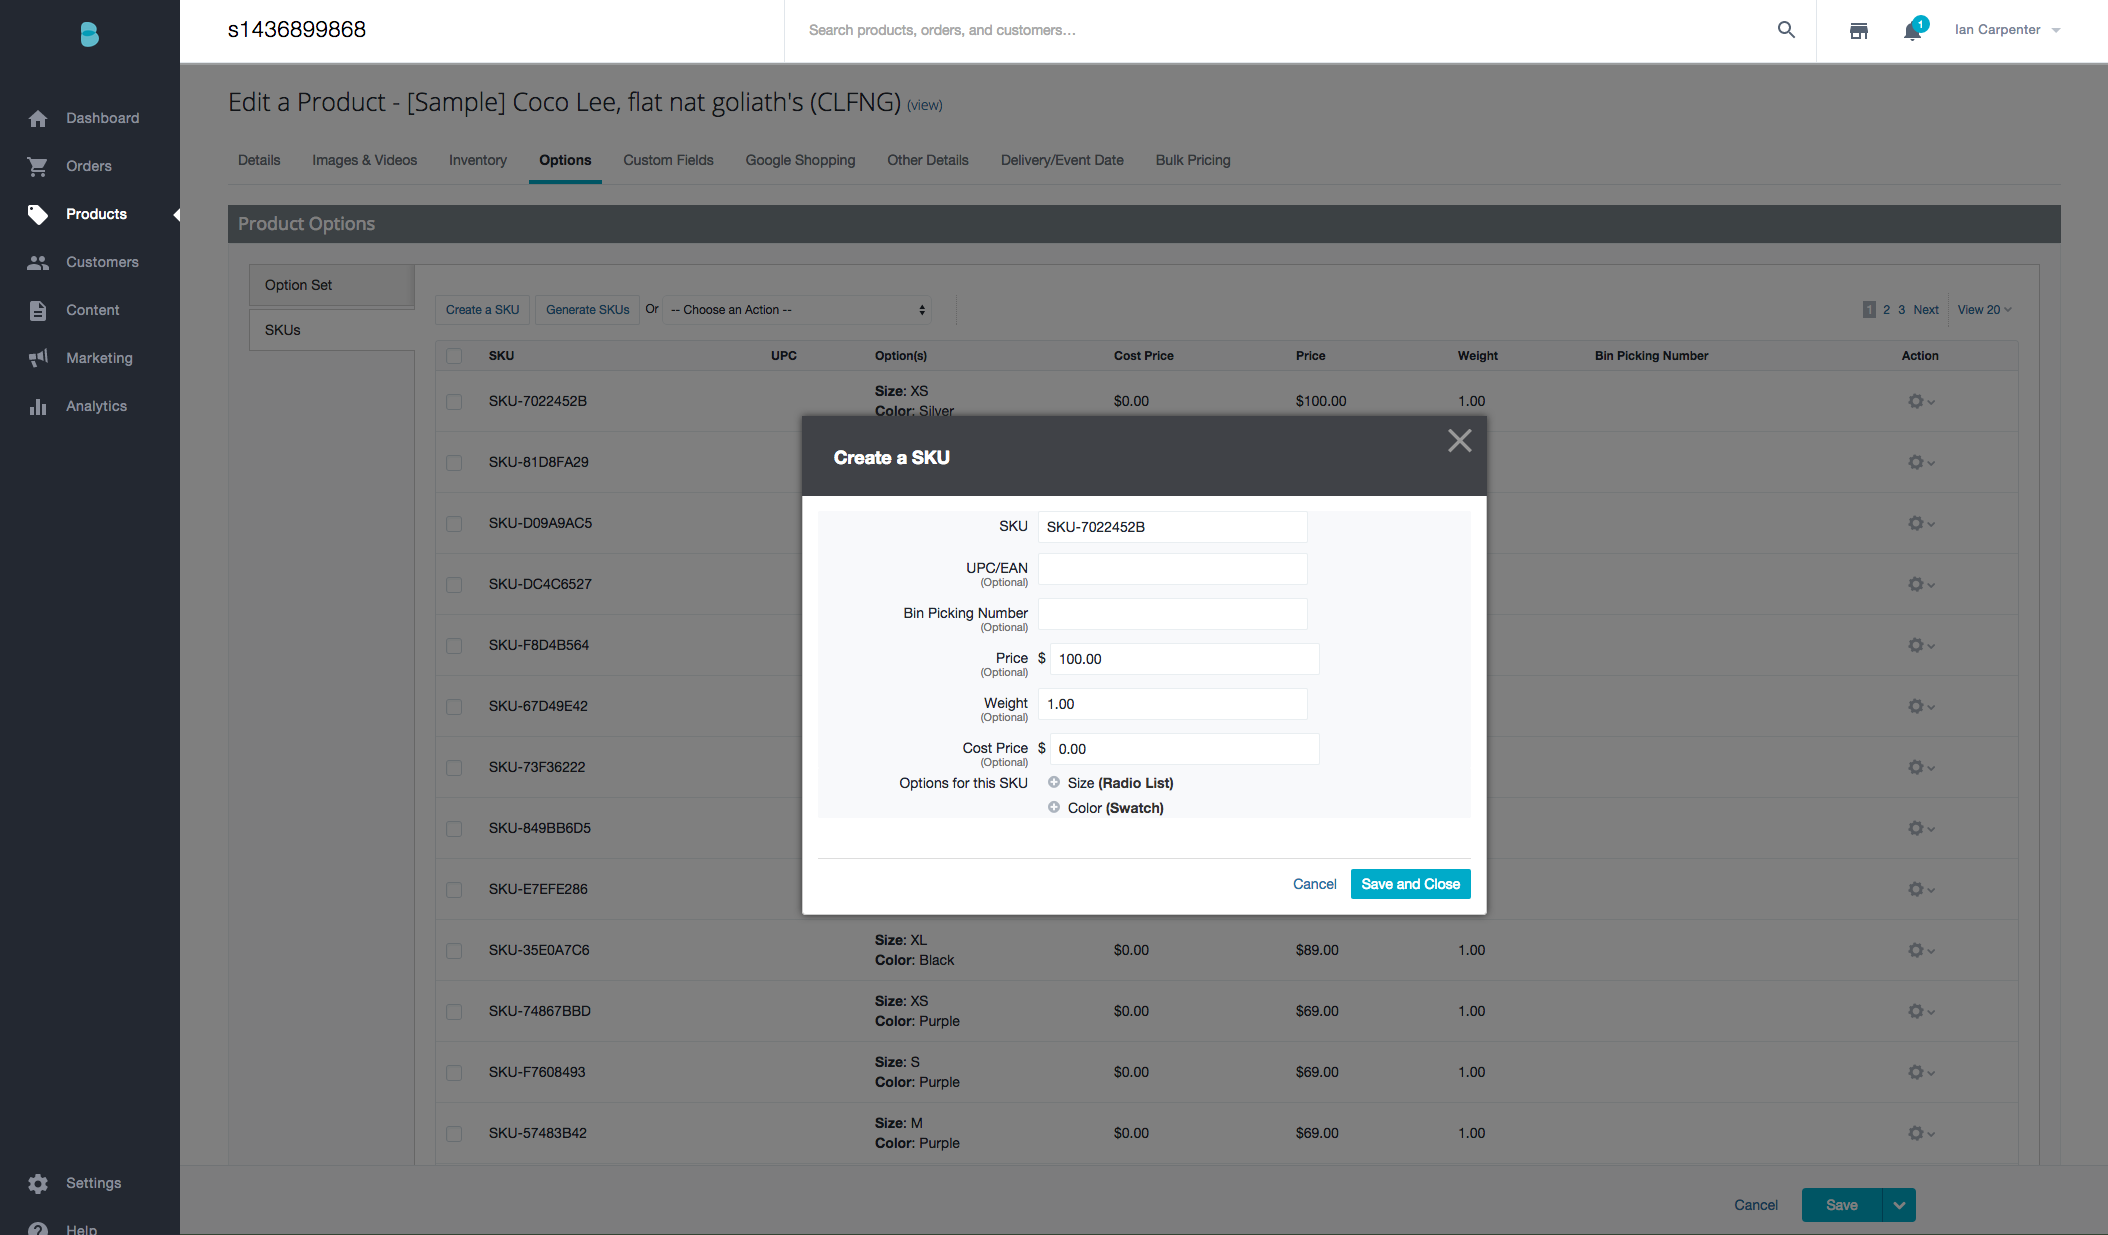Open the Customers people icon

click(x=38, y=262)
